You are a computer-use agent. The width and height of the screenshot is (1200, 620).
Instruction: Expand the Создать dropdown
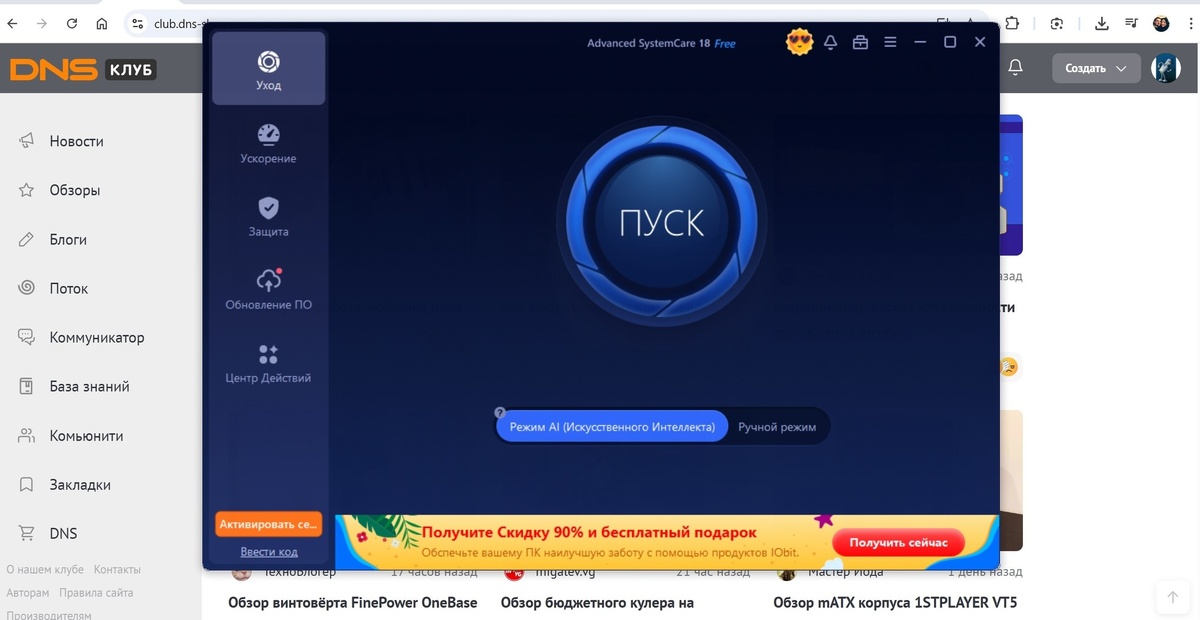pos(1096,68)
